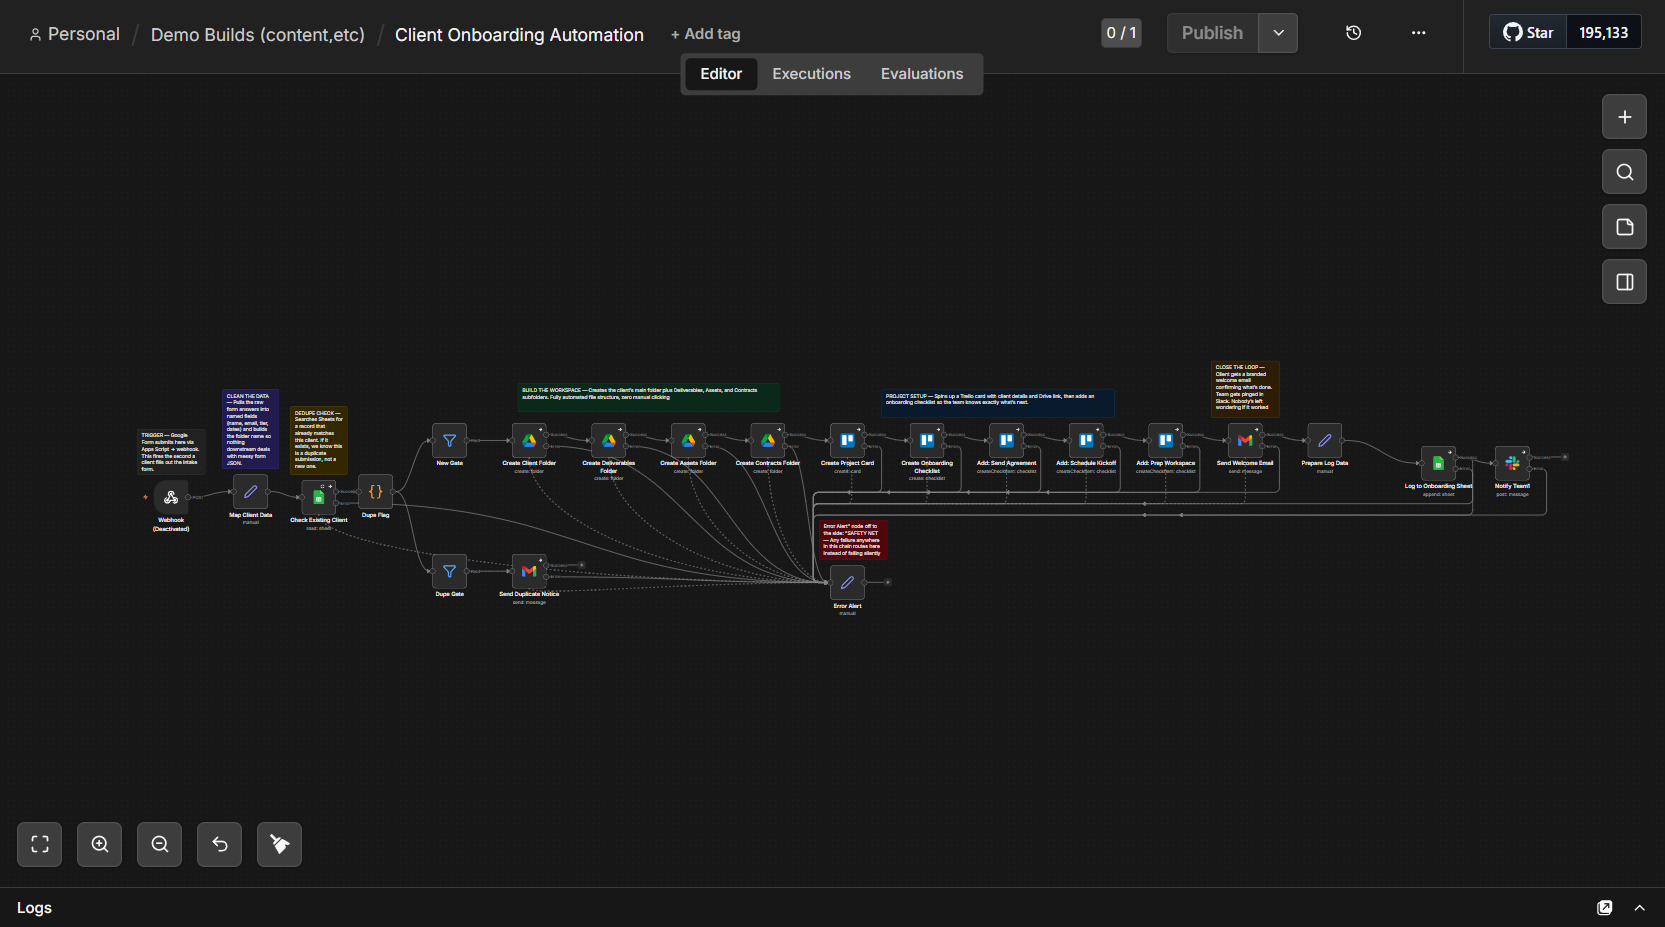Select the Send Welcome Email Gmail node
The width and height of the screenshot is (1665, 927).
tap(1245, 440)
